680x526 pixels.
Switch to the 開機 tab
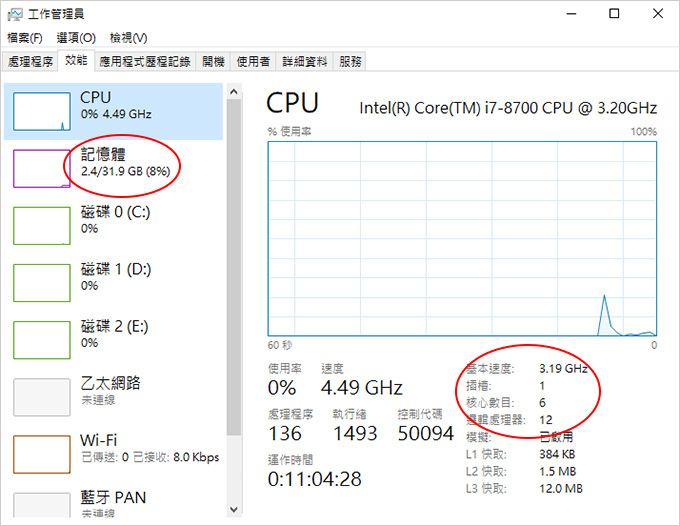click(x=213, y=62)
